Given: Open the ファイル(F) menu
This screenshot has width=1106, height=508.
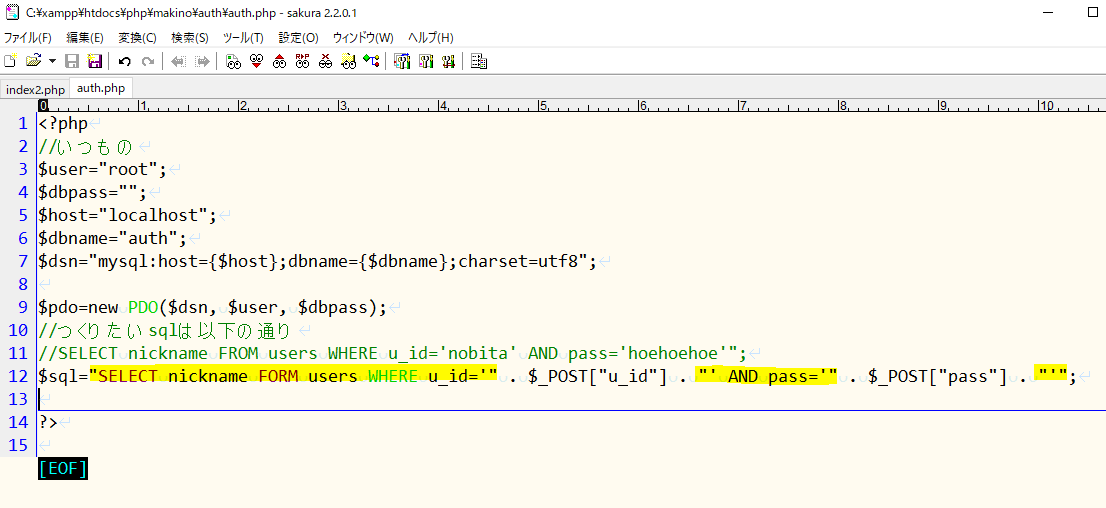Looking at the screenshot, I should pos(28,37).
